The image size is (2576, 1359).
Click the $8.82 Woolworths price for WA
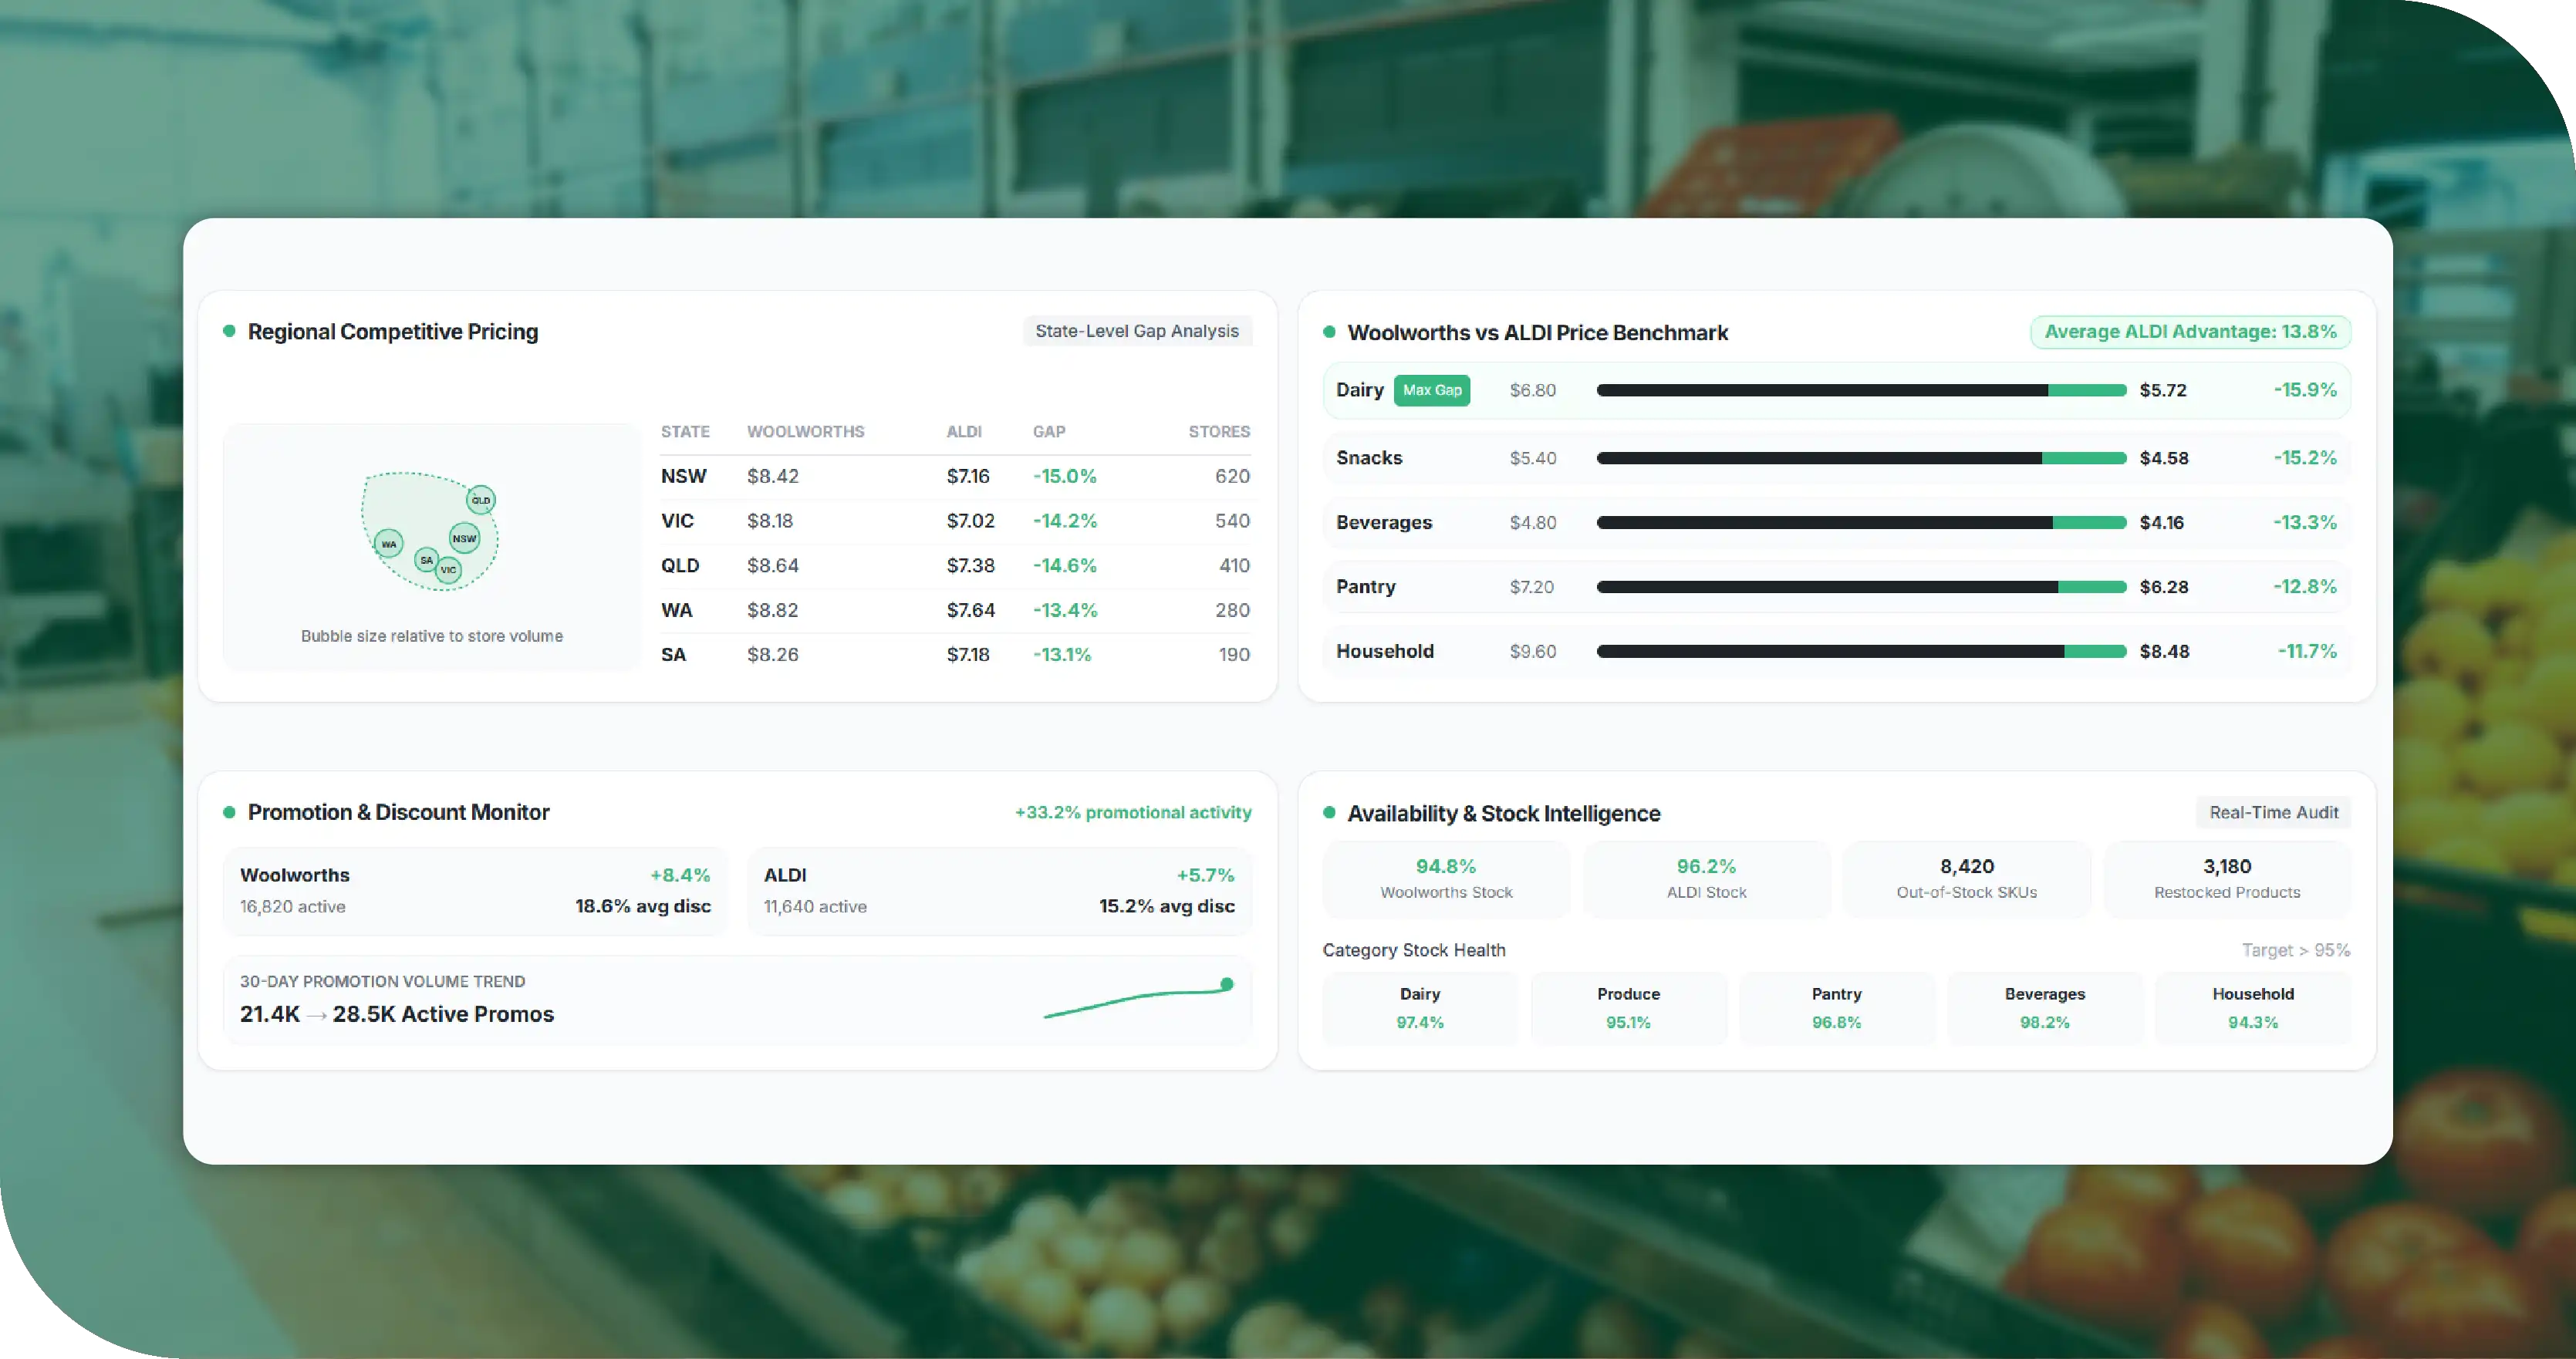point(773,610)
